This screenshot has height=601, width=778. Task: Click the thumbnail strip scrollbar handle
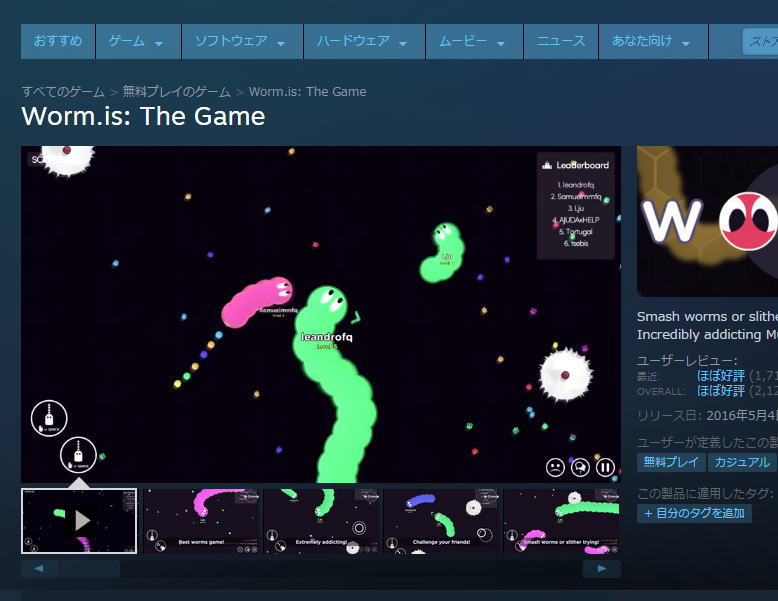pyautogui.click(x=90, y=569)
